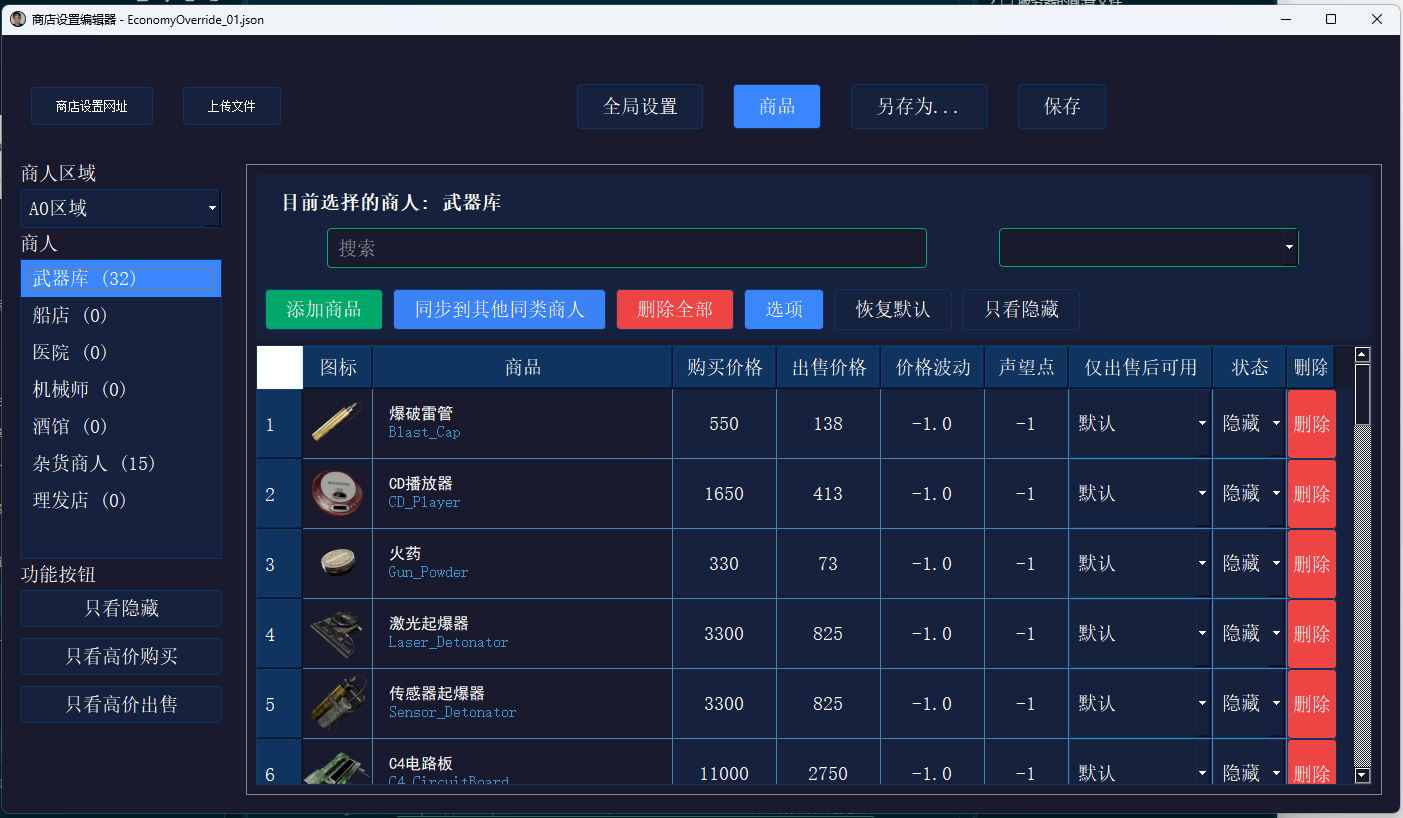This screenshot has width=1403, height=818.
Task: Click the C4 circuit board item icon
Action: (337, 768)
